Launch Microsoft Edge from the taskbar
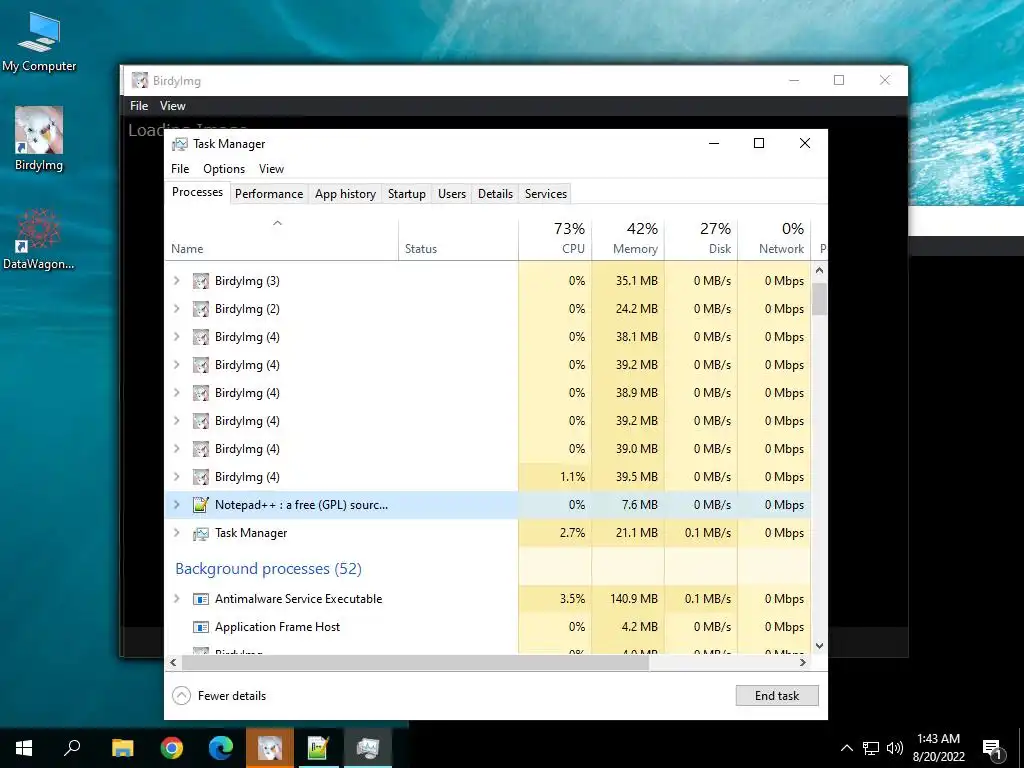 (221, 748)
